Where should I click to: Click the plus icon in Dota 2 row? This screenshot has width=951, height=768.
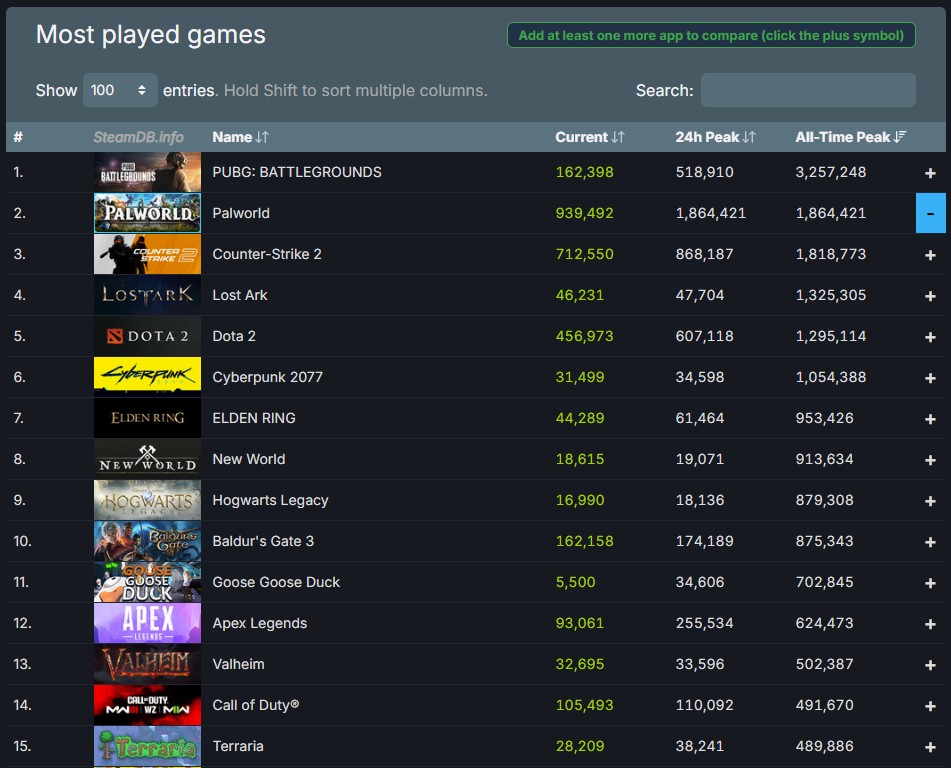click(x=930, y=337)
